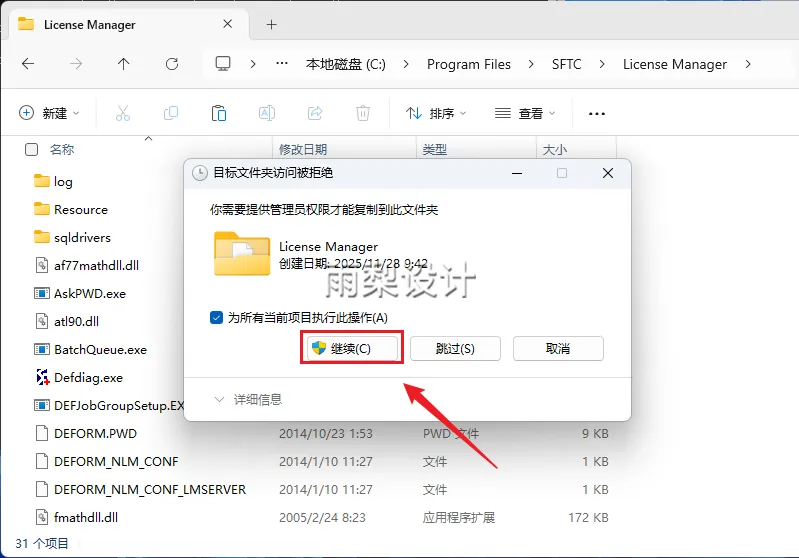Open the 查看 view dropdown
This screenshot has width=799, height=558.
525,113
